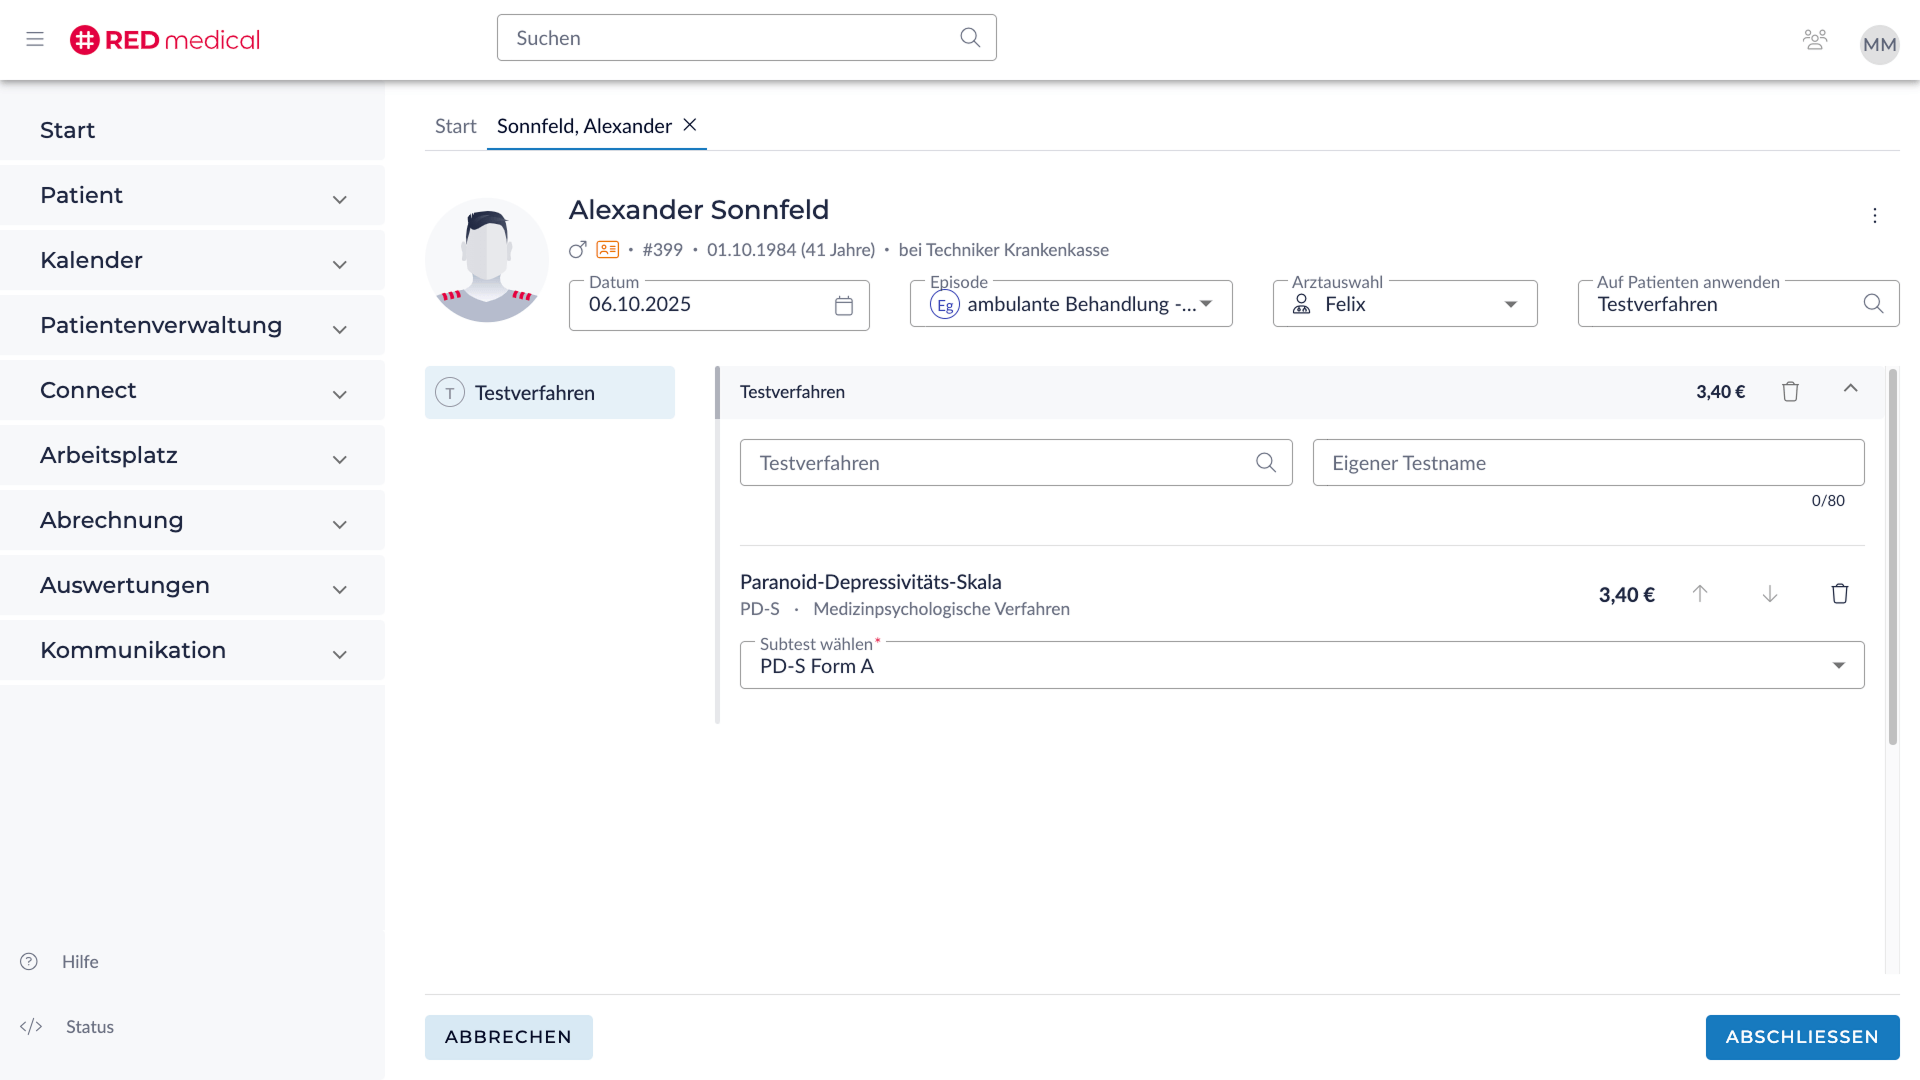The image size is (1920, 1080).
Task: Click the Eigener Testname input field
Action: [x=1587, y=463]
